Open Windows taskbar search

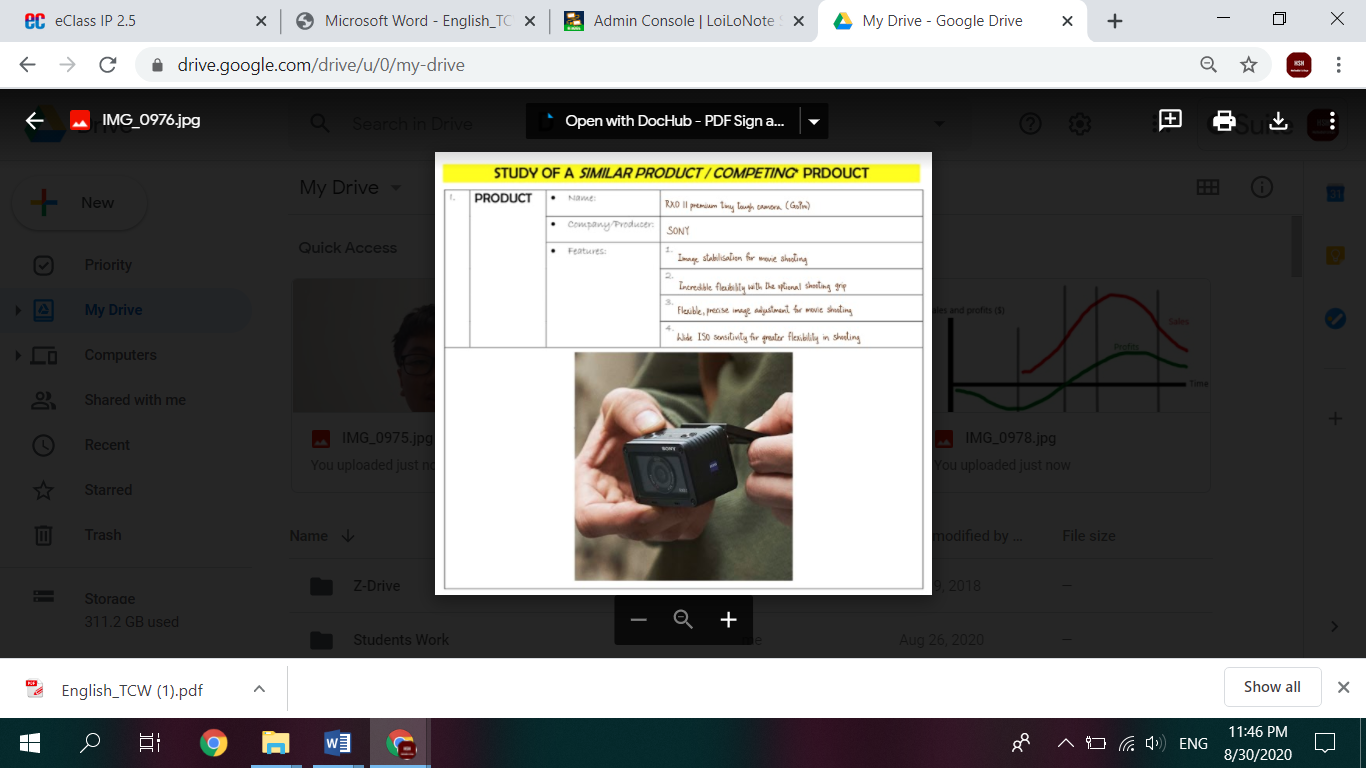90,743
